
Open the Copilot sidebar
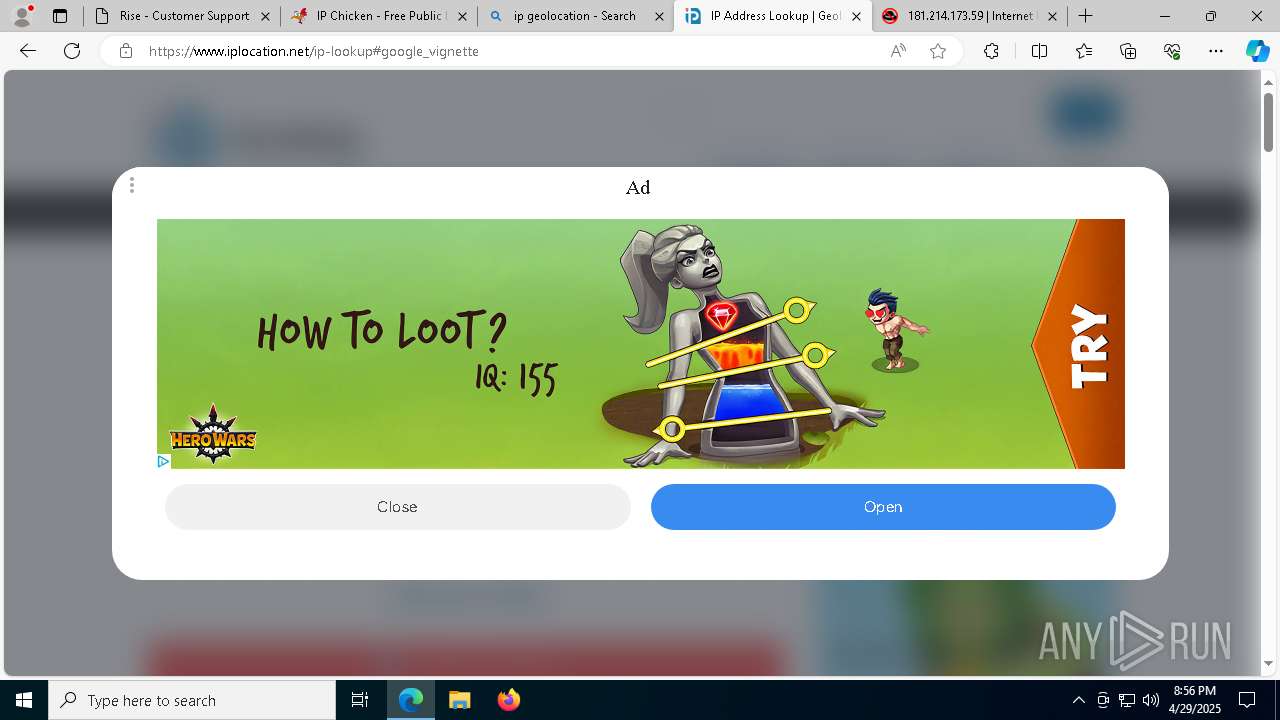(1257, 51)
